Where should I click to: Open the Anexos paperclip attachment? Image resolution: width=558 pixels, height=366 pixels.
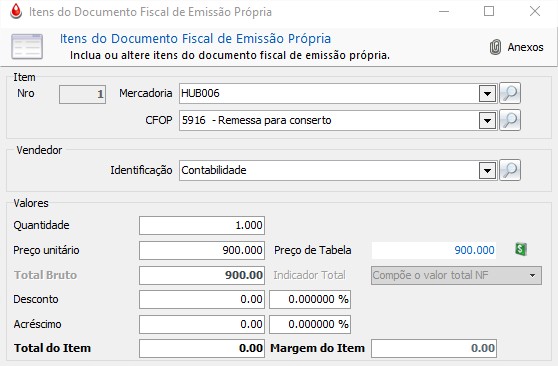point(495,47)
